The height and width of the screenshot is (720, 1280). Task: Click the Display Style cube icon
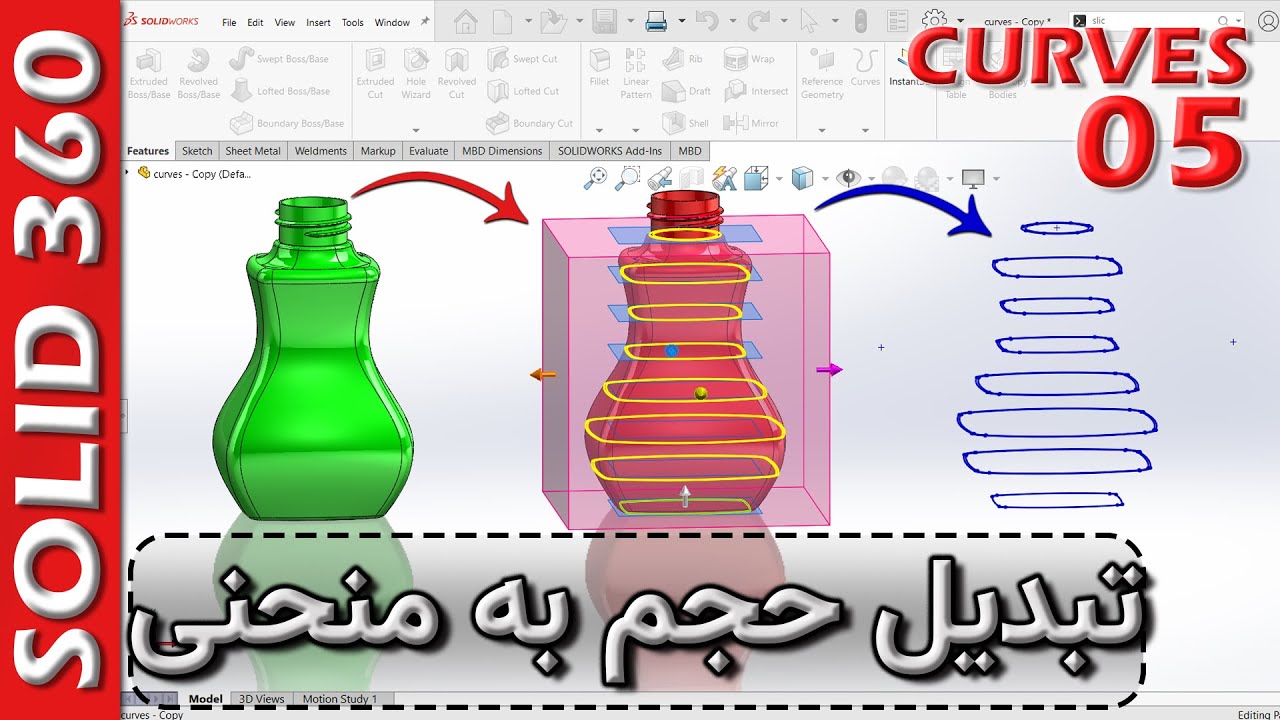(x=802, y=178)
